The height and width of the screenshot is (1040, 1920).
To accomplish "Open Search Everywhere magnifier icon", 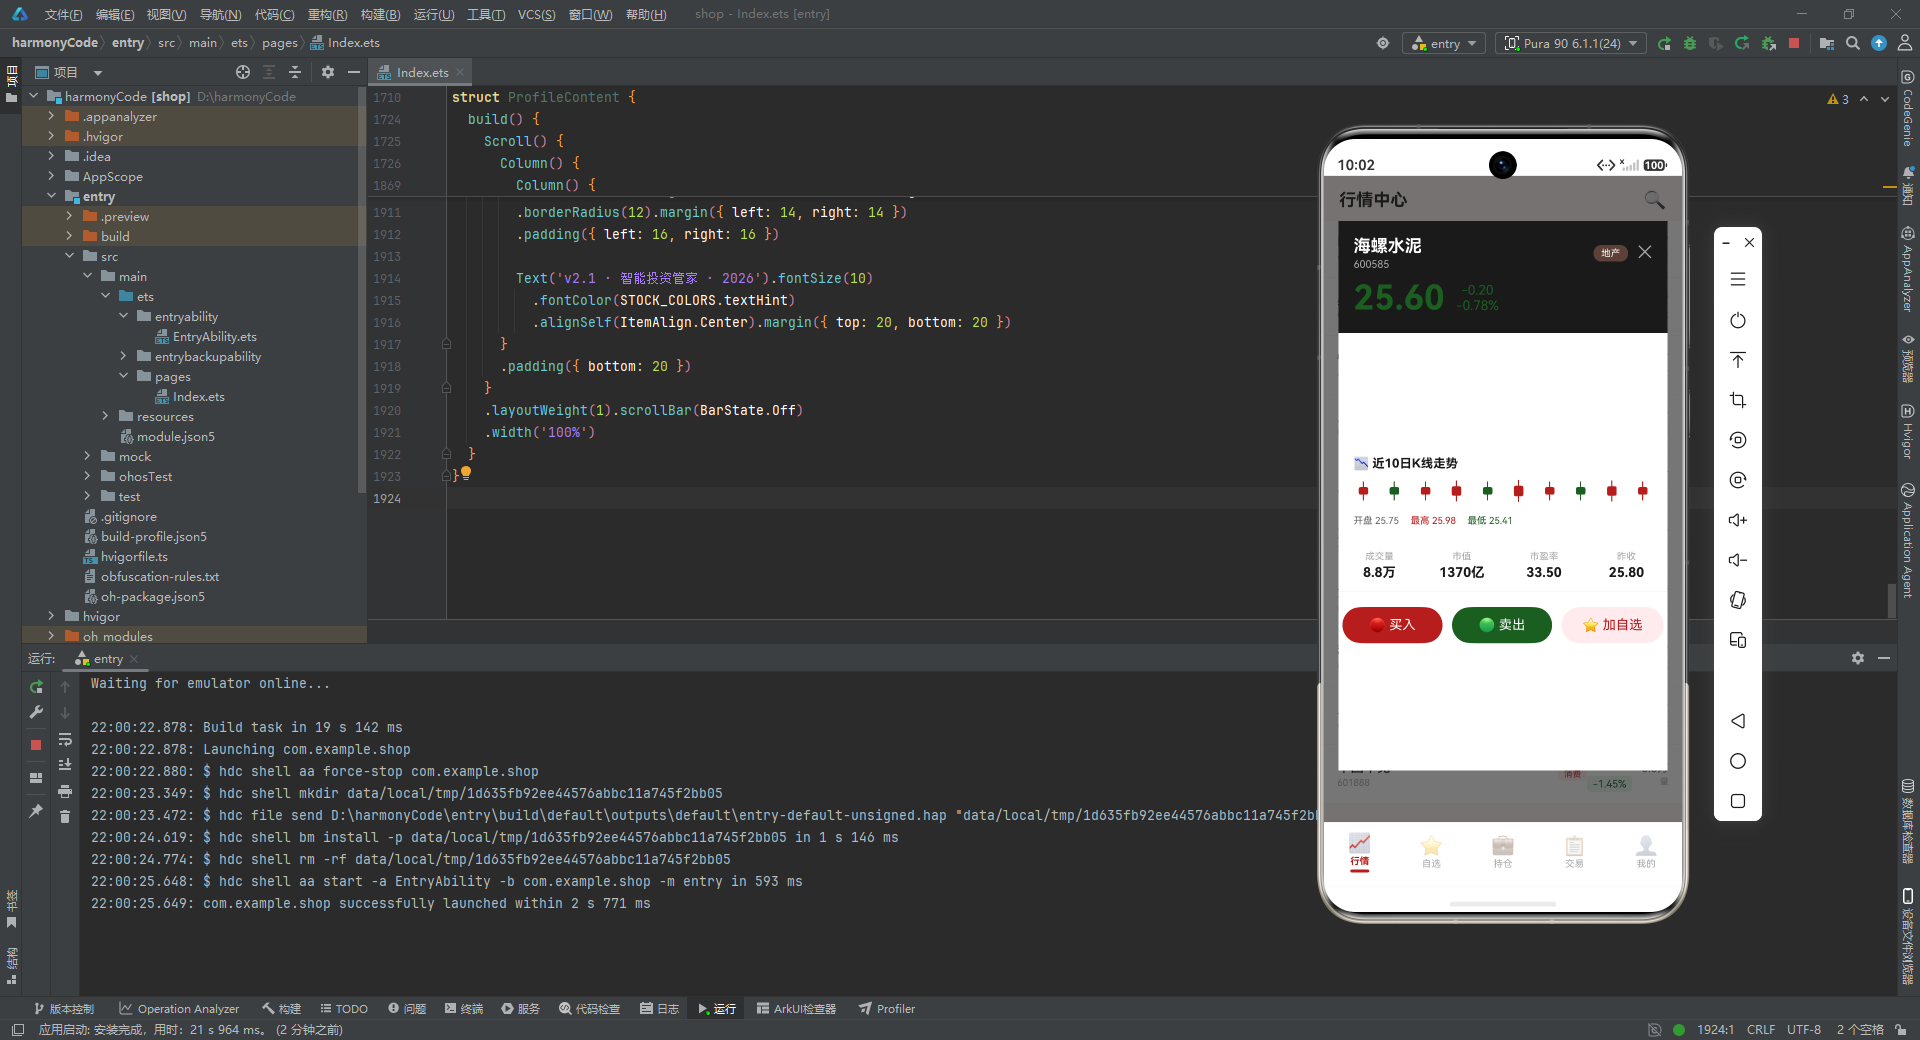I will [x=1853, y=43].
